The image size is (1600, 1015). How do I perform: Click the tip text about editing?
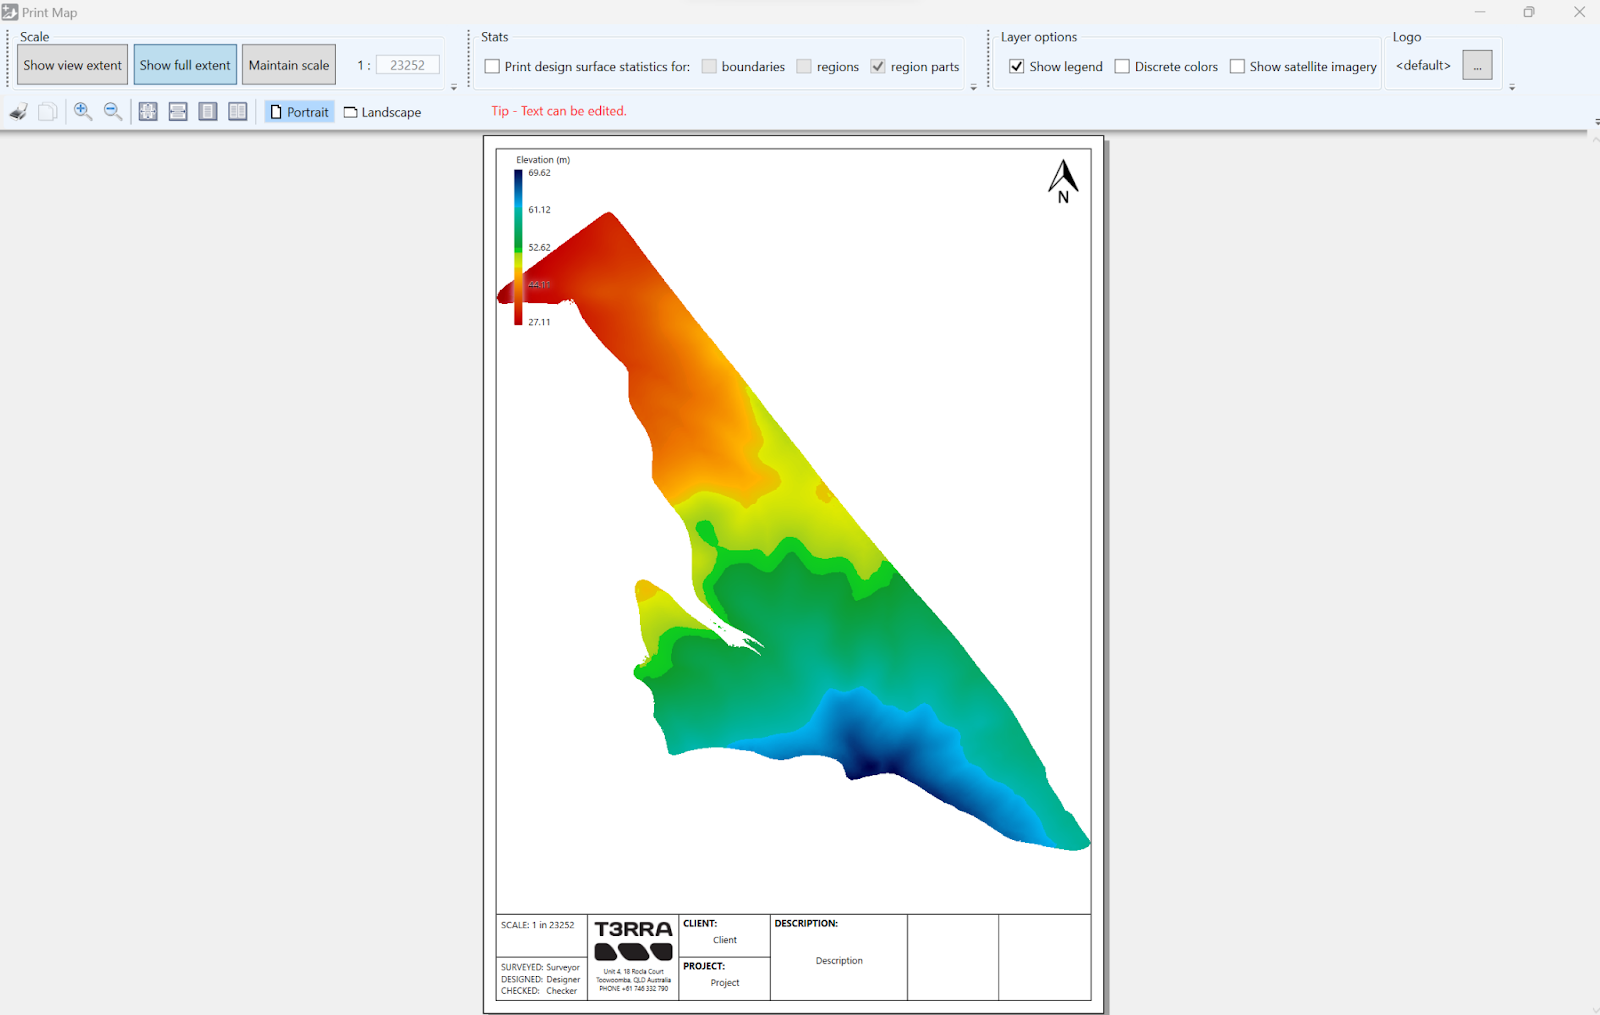tap(559, 111)
